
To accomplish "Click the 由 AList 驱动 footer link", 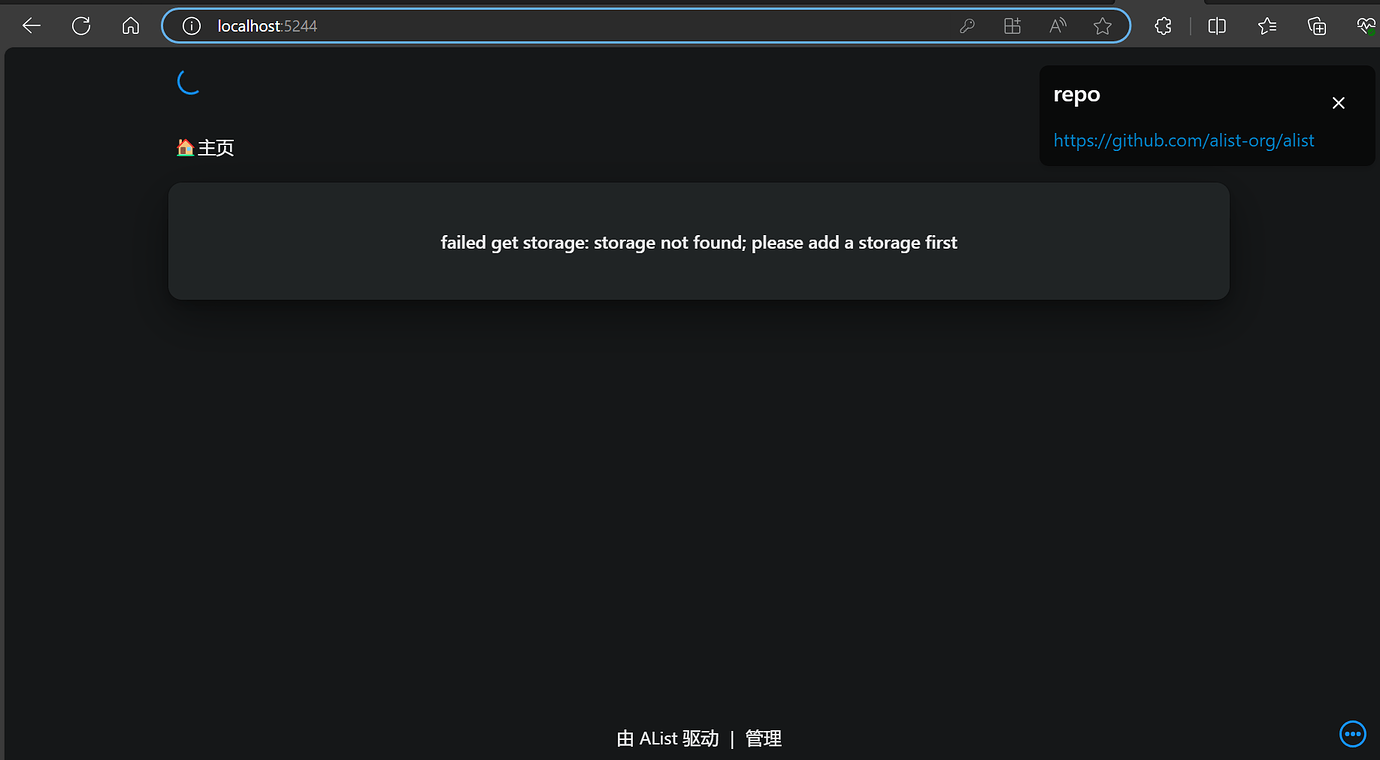I will tap(667, 739).
